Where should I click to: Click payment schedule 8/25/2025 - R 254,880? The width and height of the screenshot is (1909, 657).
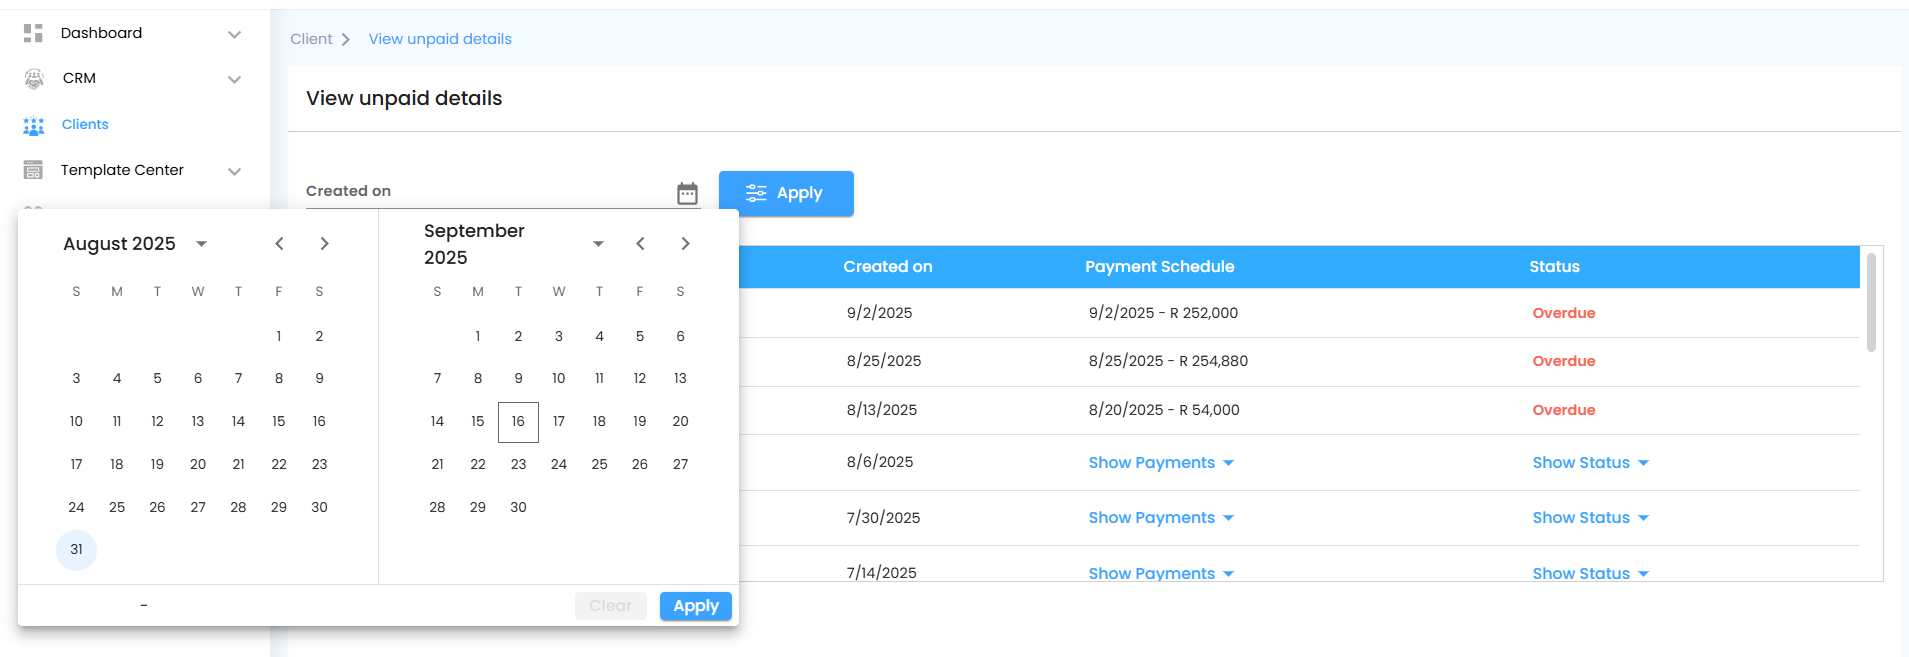(x=1168, y=361)
